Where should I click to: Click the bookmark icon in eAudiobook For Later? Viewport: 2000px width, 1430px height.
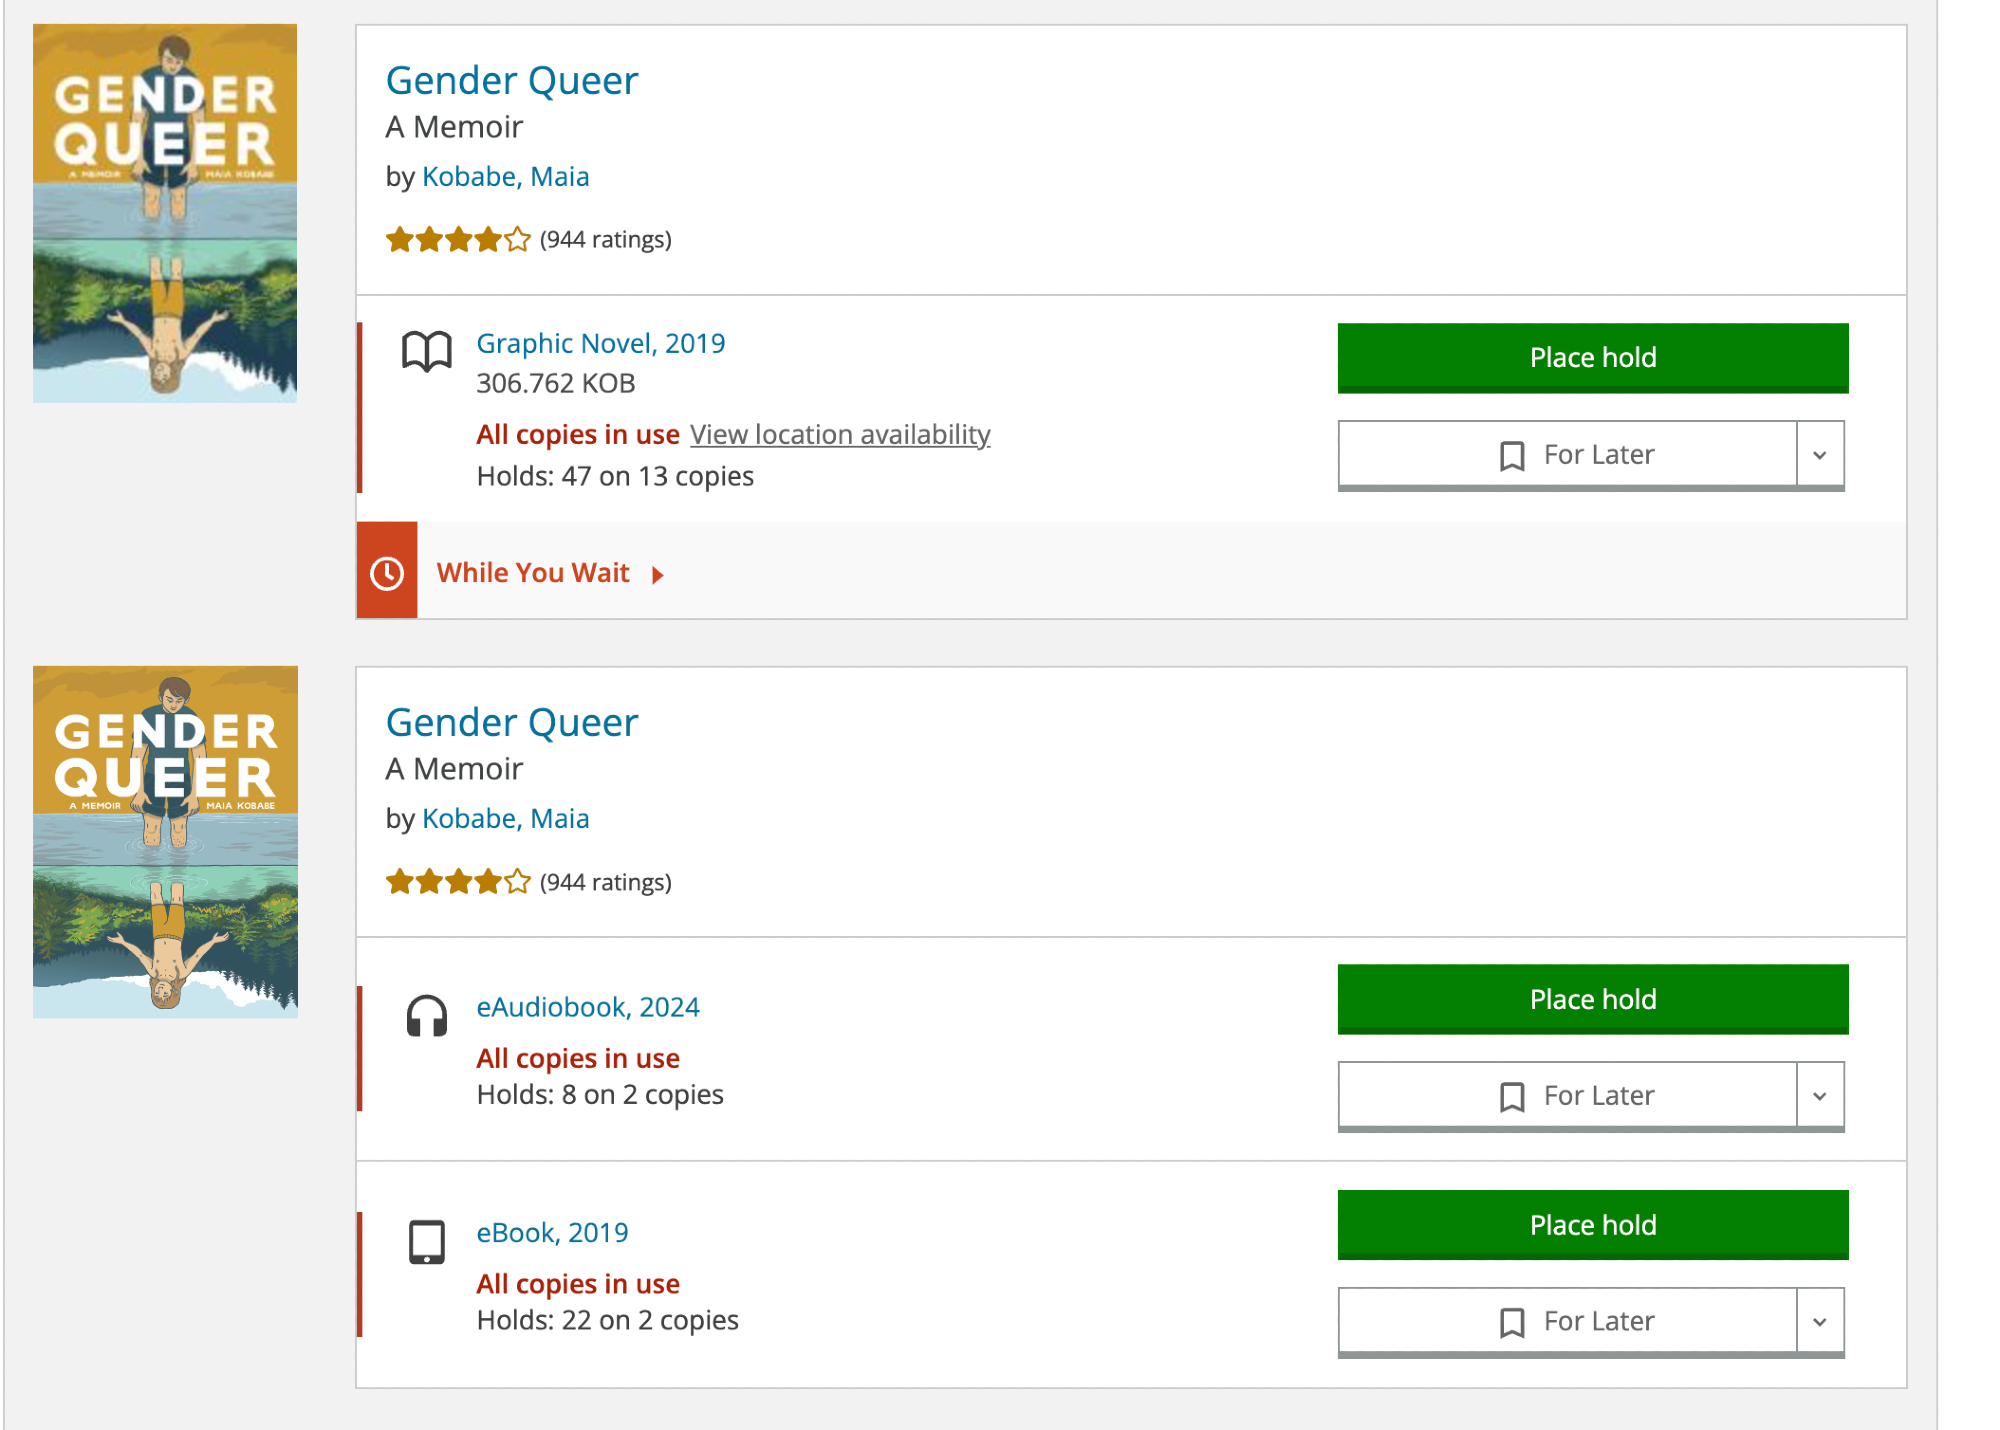(x=1512, y=1097)
